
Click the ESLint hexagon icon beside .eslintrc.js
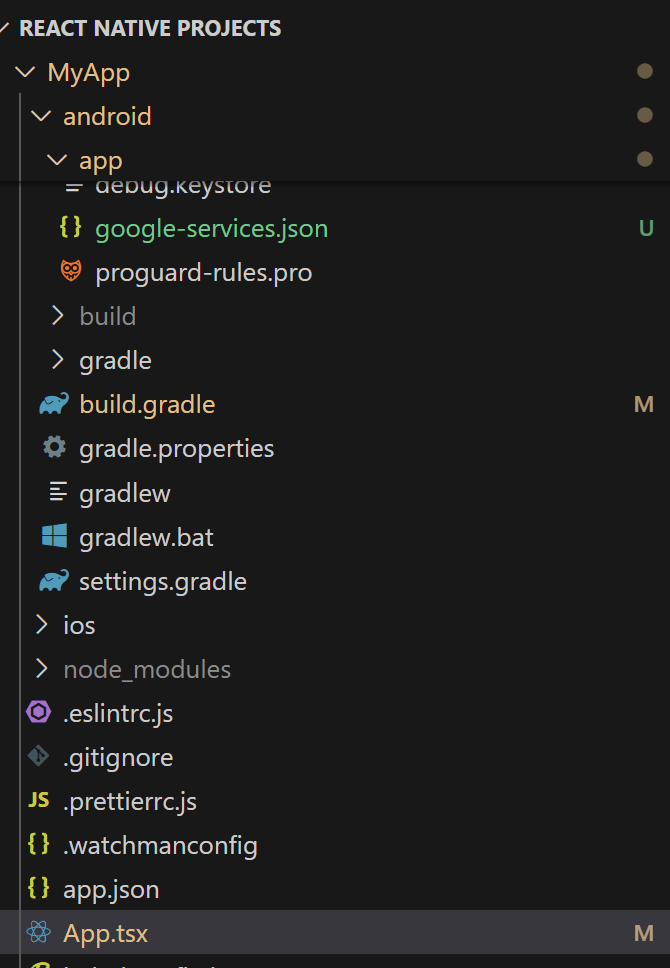coord(38,712)
